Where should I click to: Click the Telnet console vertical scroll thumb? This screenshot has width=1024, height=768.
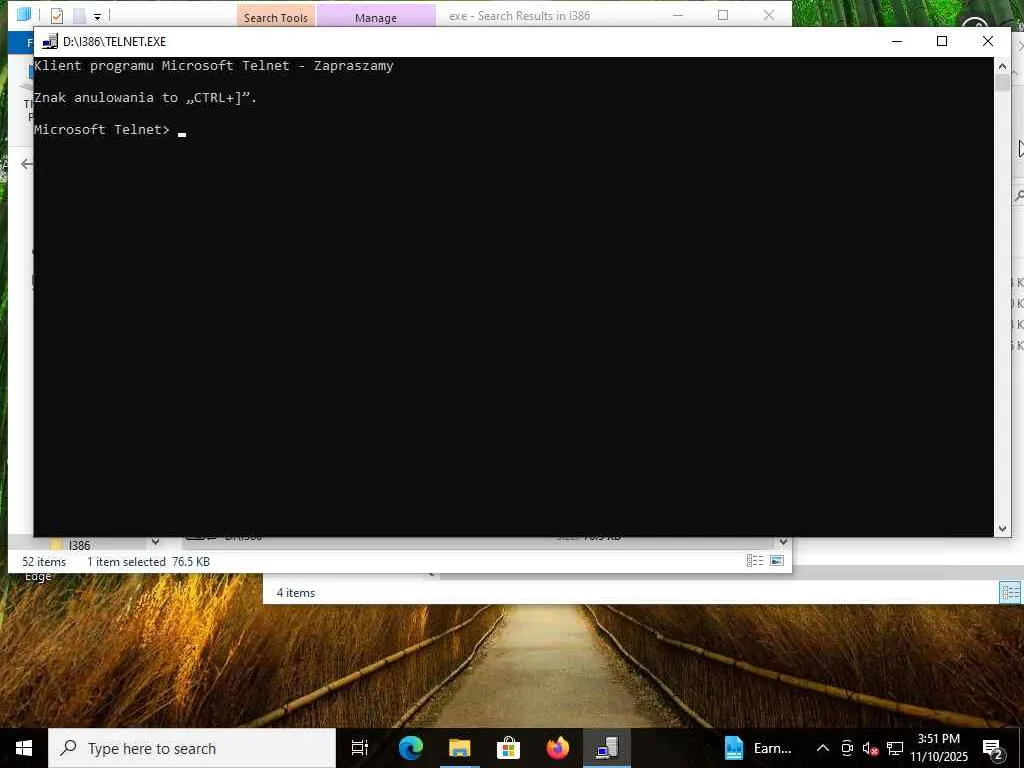[1002, 83]
